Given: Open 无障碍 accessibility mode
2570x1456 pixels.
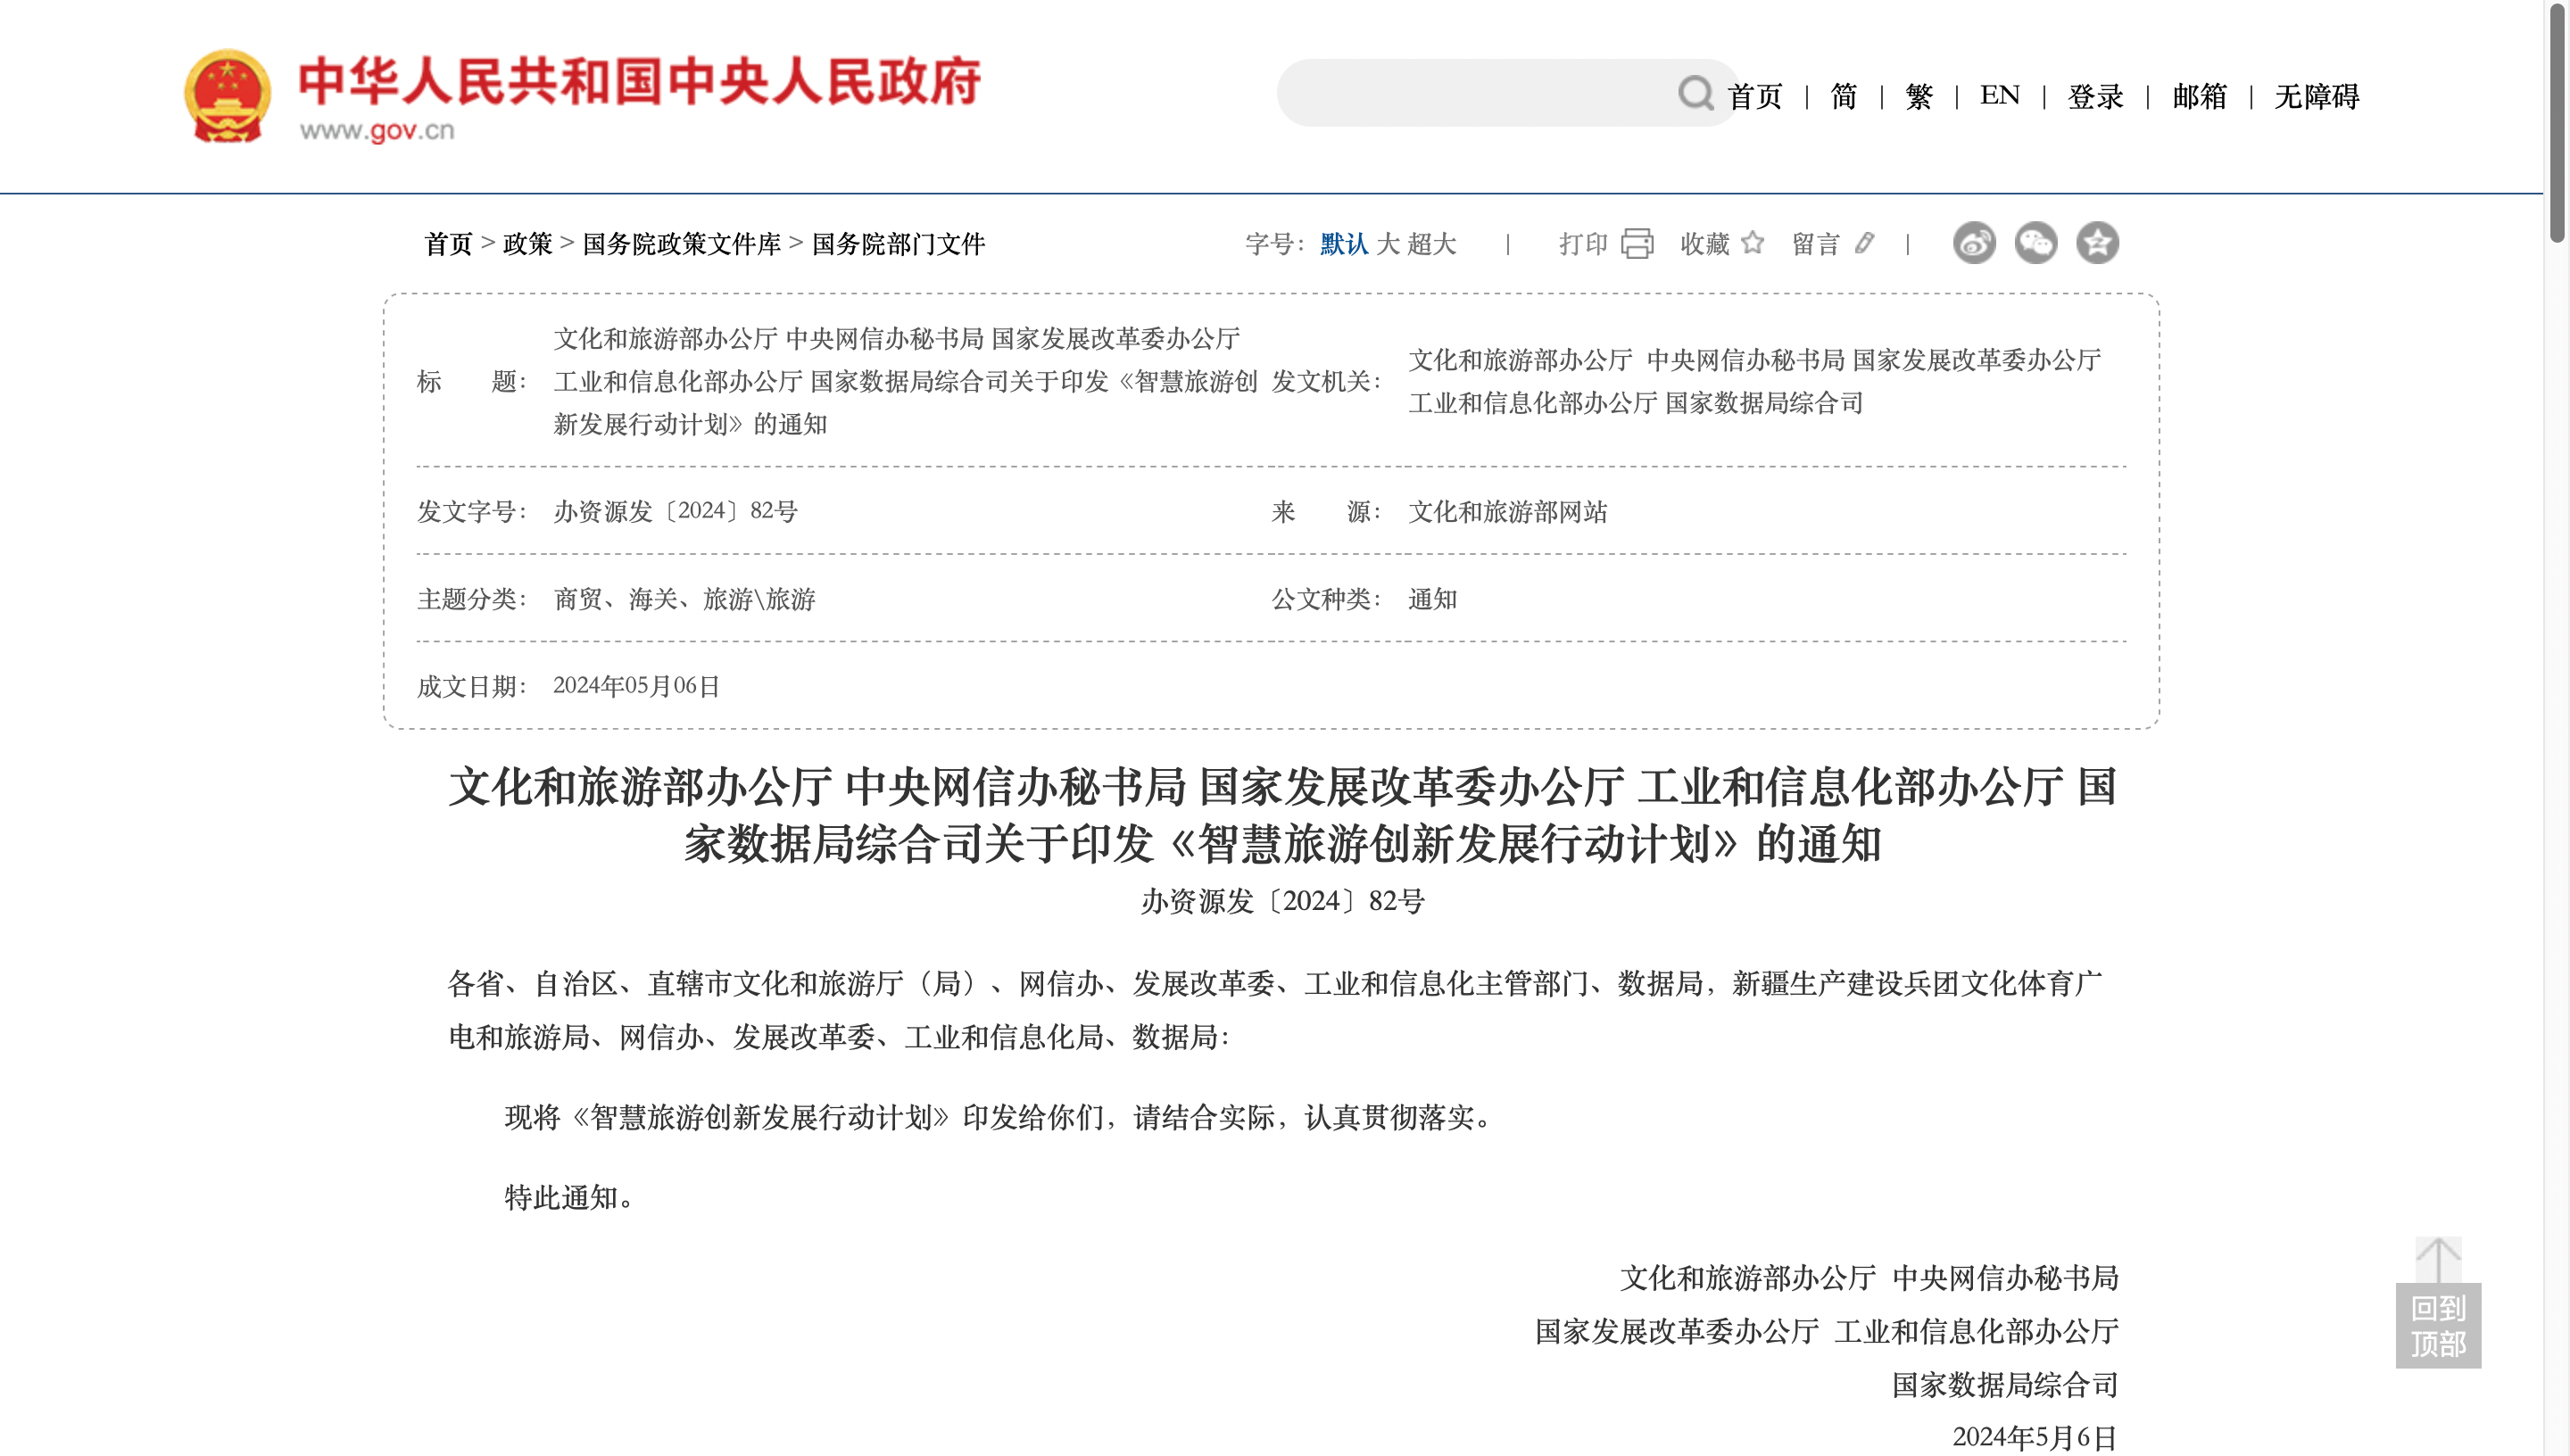Looking at the screenshot, I should (x=2316, y=96).
